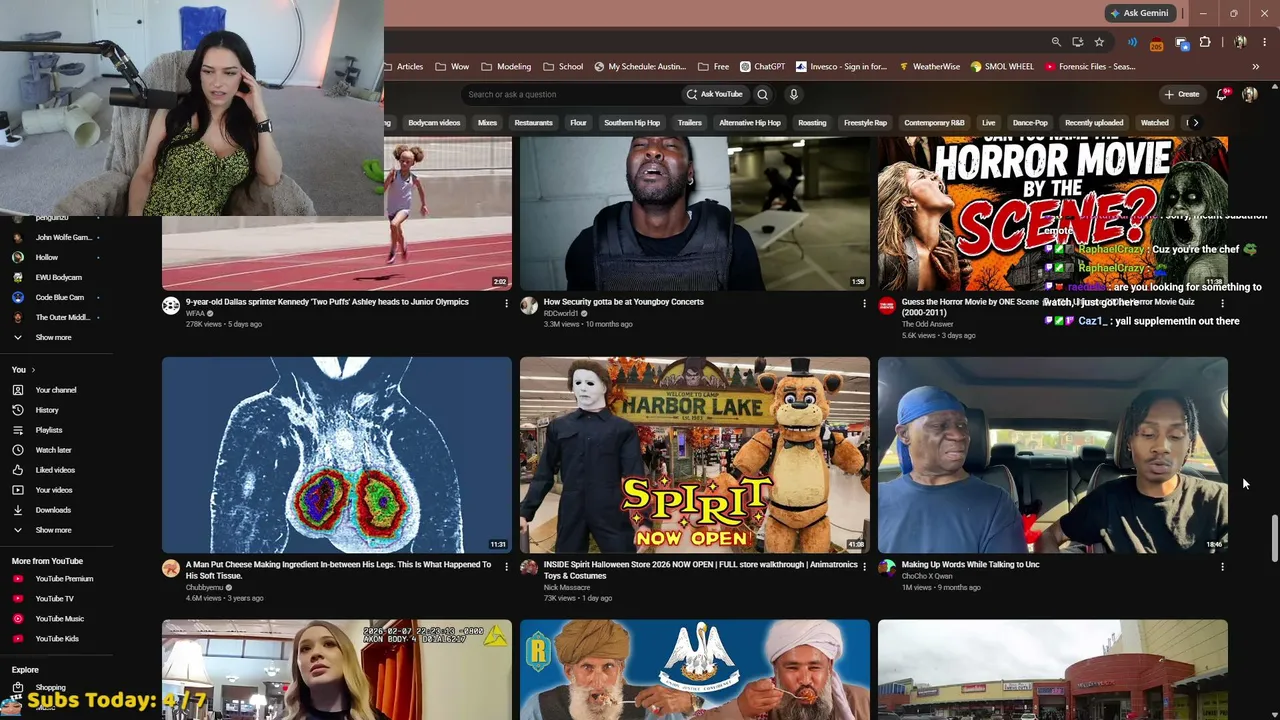
Task: Open the WFAA channel avatar
Action: coord(171,306)
